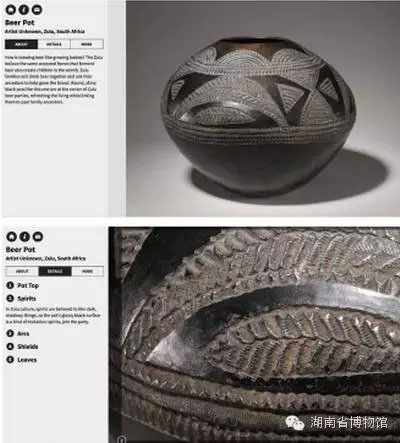Screen dimensions: 400x443
Task: Open the Pot Top detail label
Action: [28, 285]
